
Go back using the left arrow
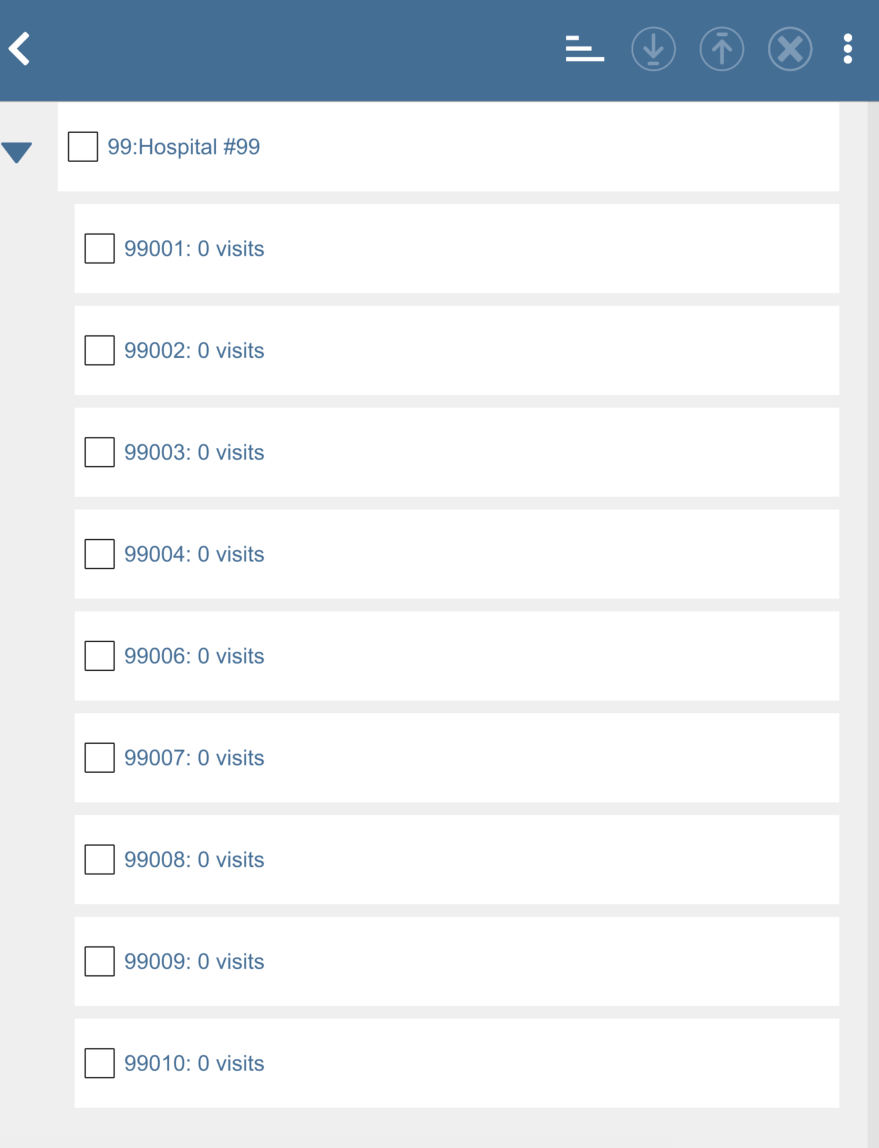pos(20,48)
